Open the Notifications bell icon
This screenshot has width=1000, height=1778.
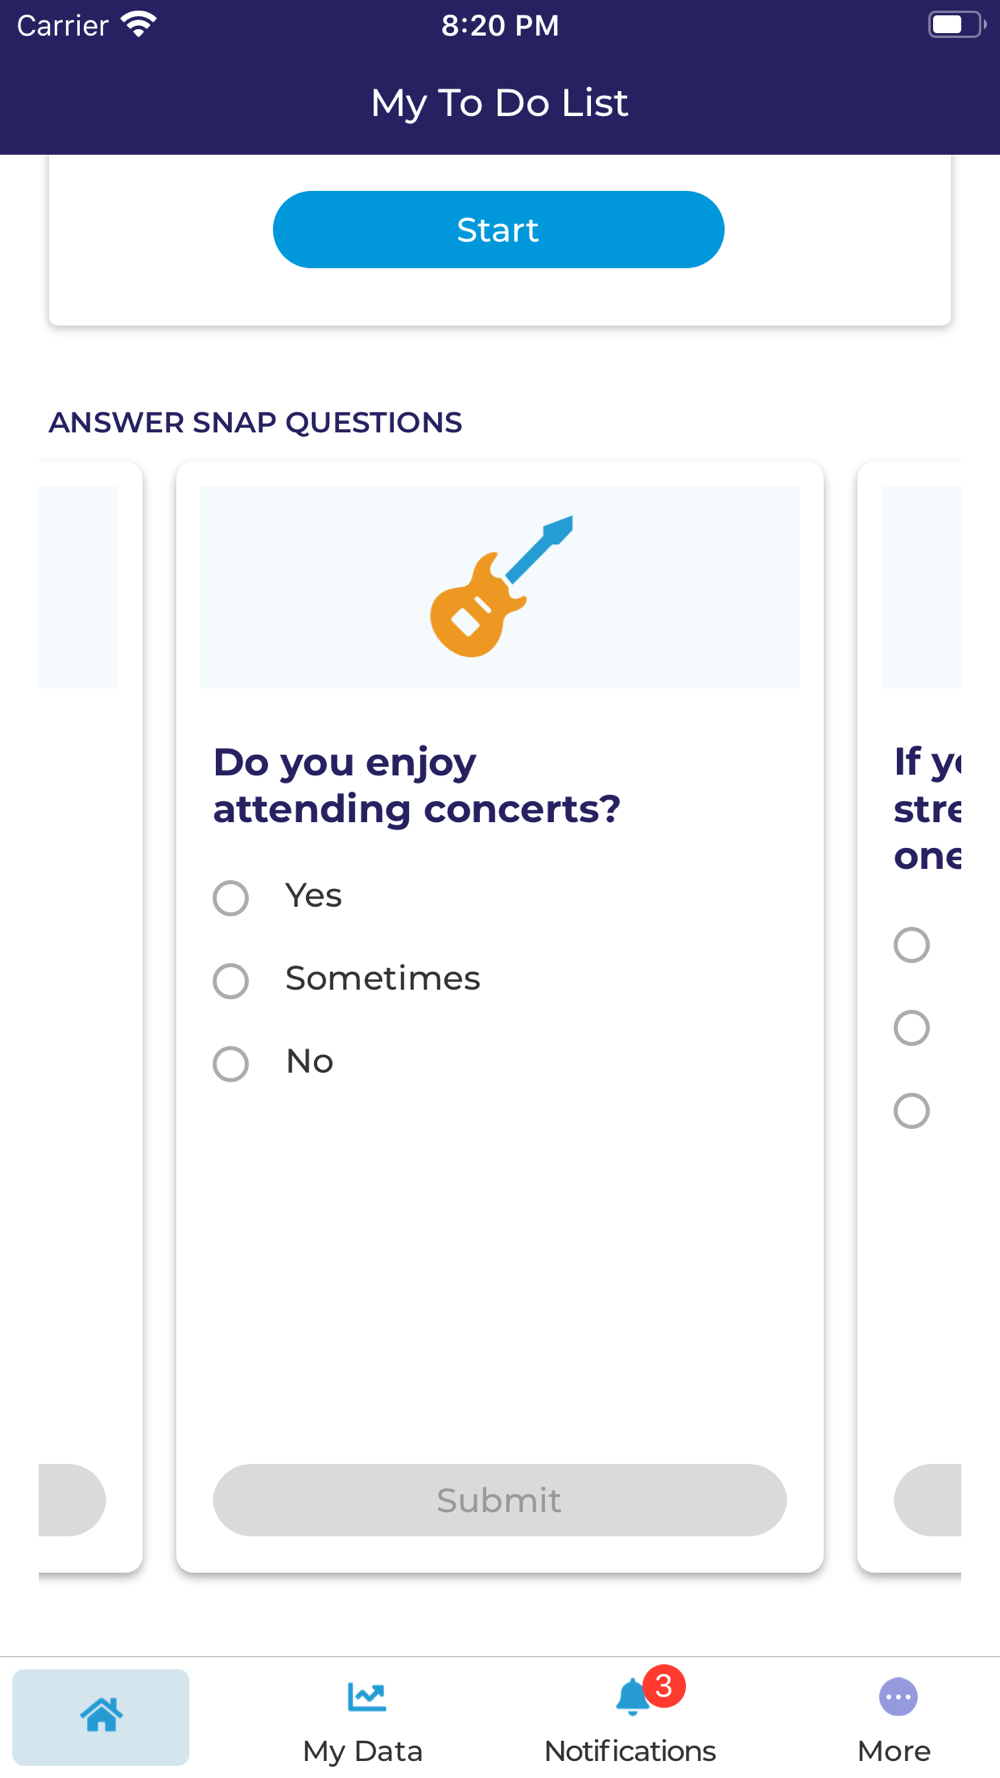(x=632, y=1697)
